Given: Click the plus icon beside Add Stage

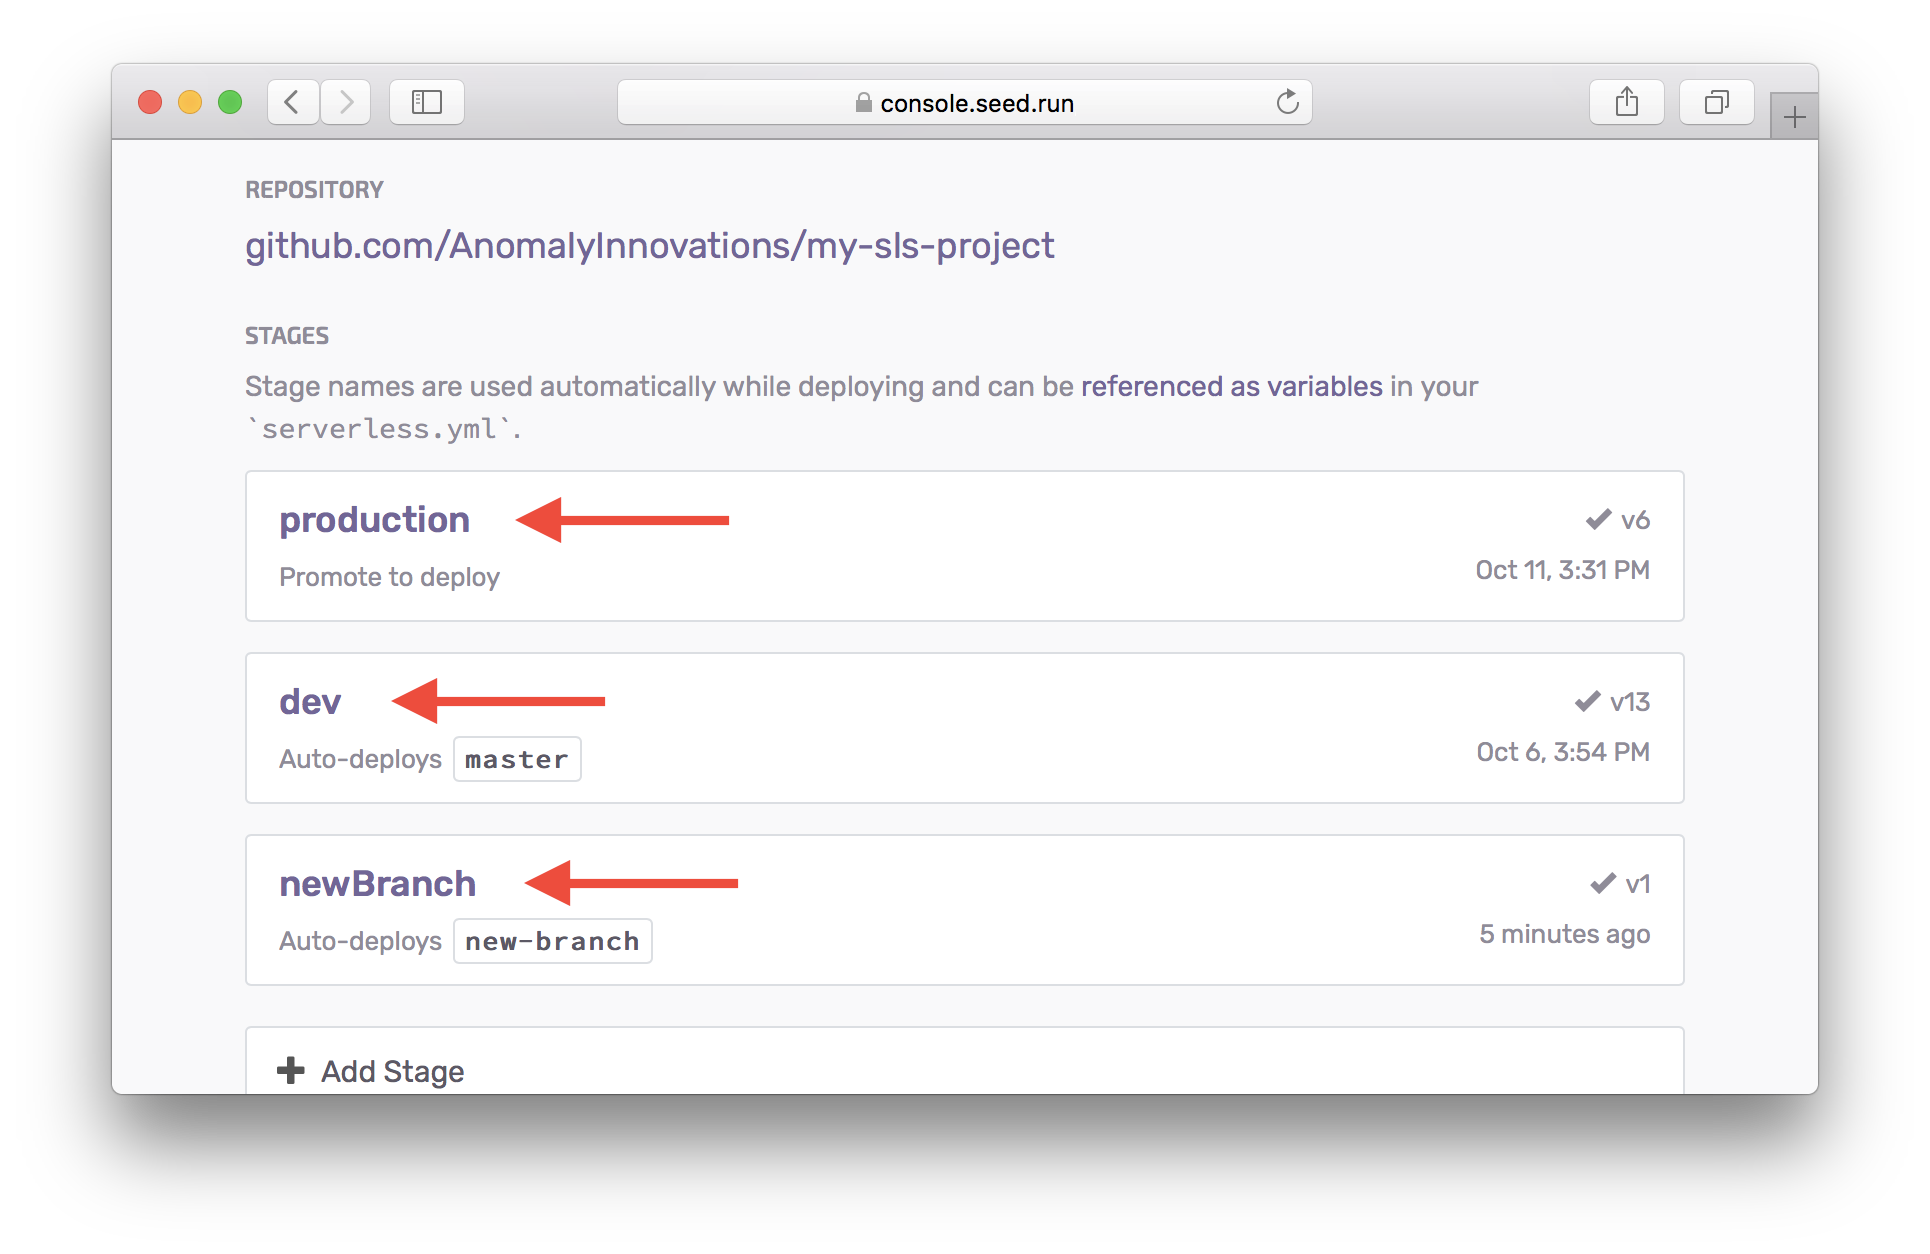Looking at the screenshot, I should coord(291,1070).
